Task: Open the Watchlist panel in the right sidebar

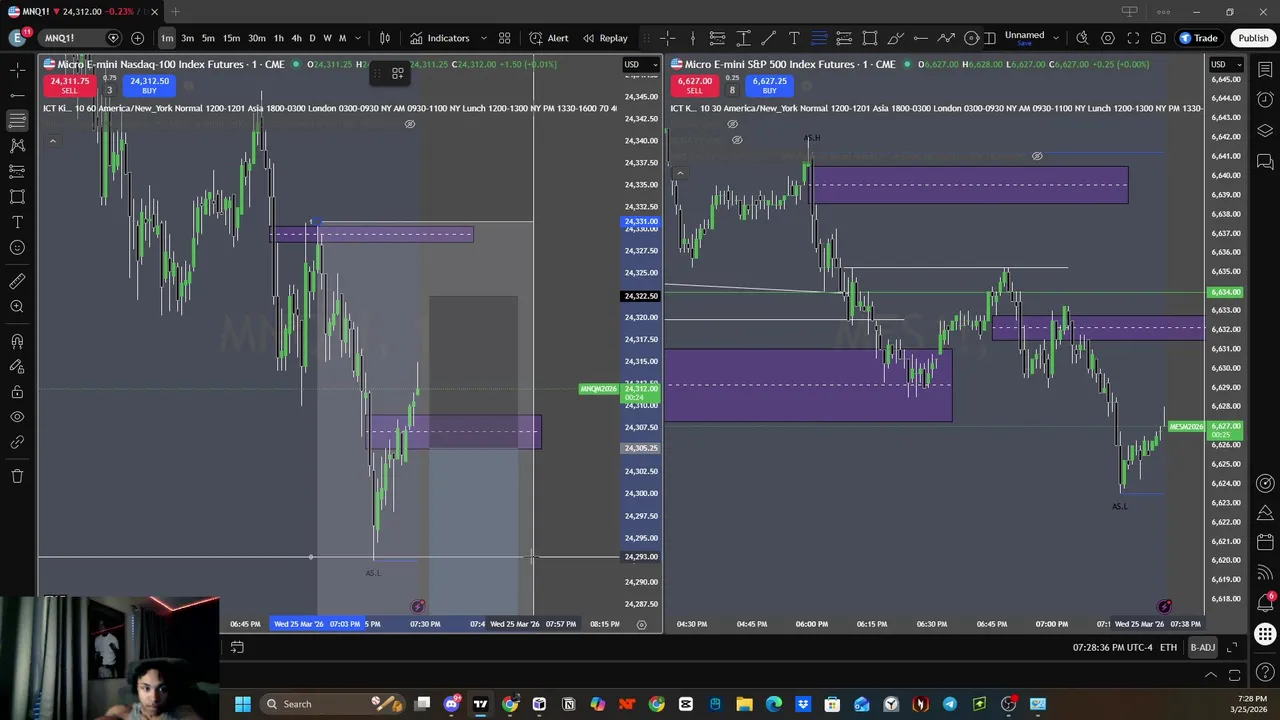Action: click(1265, 71)
